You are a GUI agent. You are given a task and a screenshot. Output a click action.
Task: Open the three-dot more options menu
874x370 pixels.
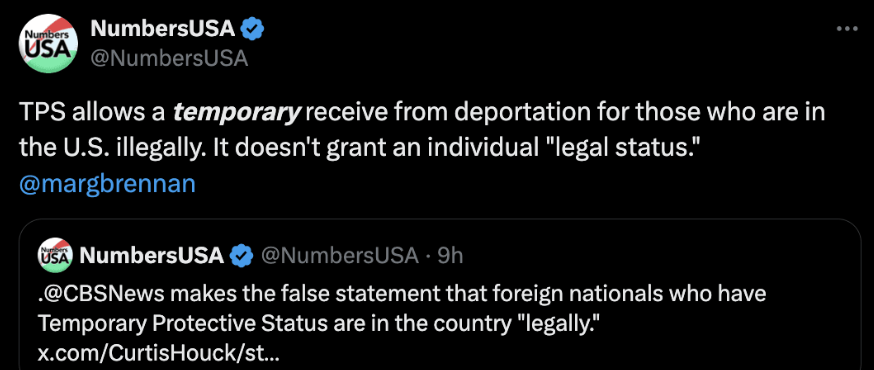coord(847,28)
